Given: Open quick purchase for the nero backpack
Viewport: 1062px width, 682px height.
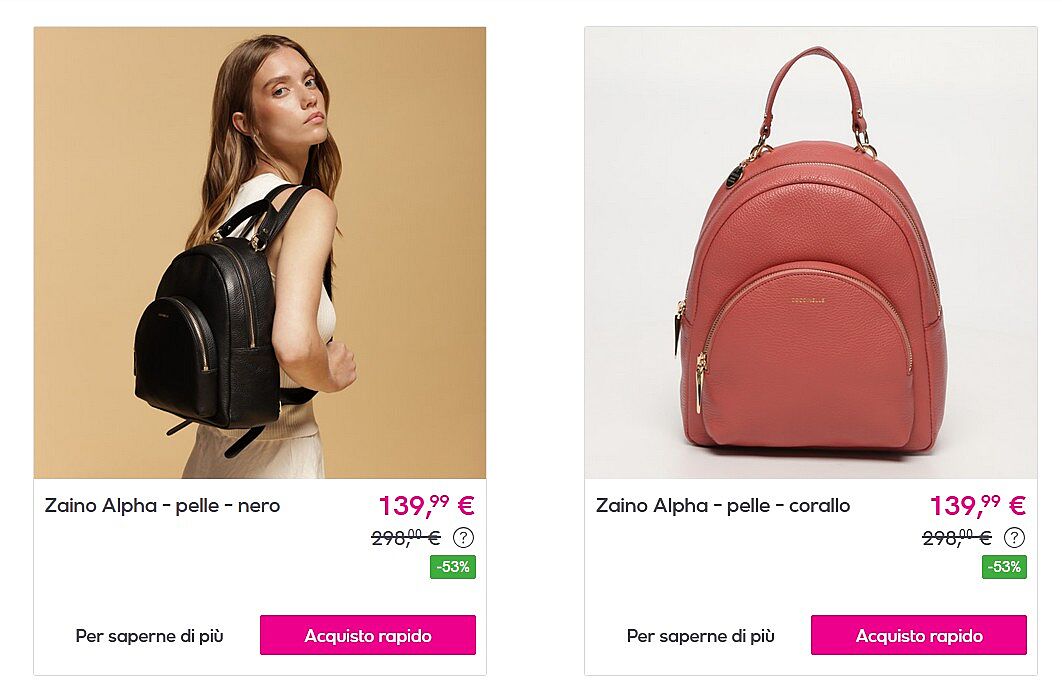Looking at the screenshot, I should (368, 635).
